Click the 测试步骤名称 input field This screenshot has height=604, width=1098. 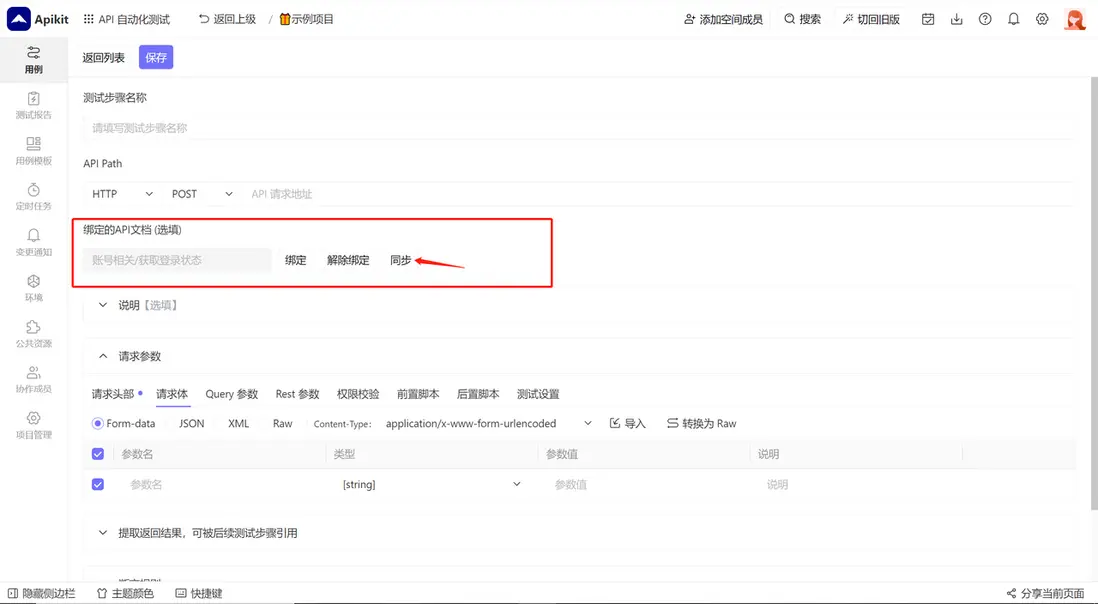577,128
